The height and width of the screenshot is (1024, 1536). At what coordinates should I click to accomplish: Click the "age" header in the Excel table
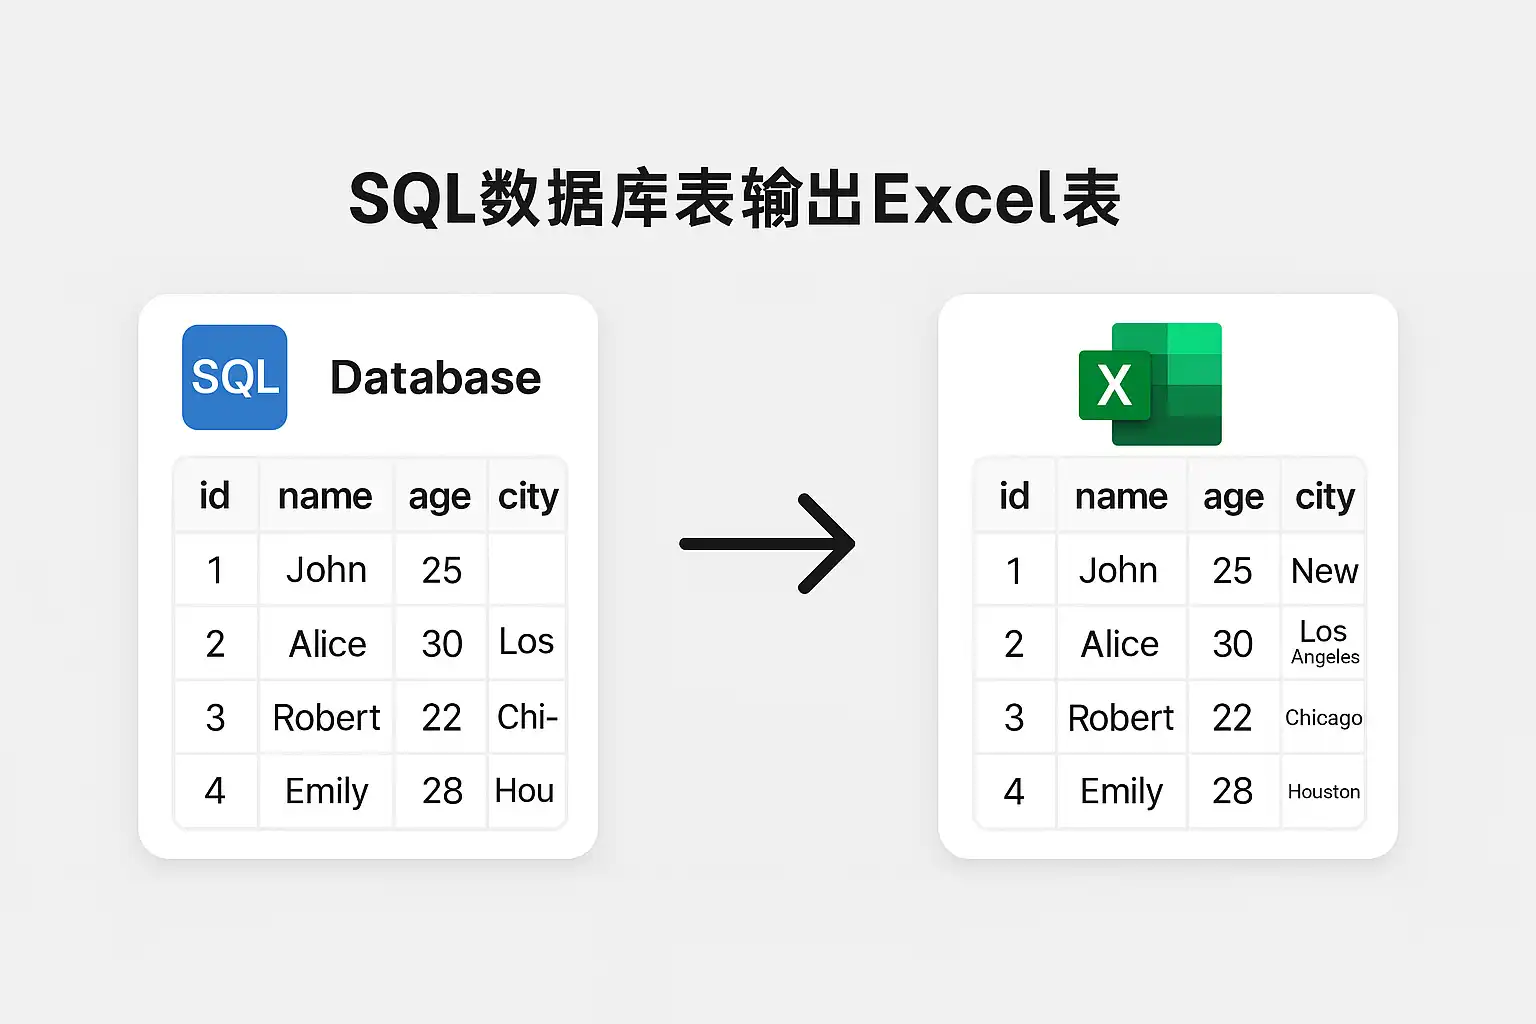(1233, 496)
